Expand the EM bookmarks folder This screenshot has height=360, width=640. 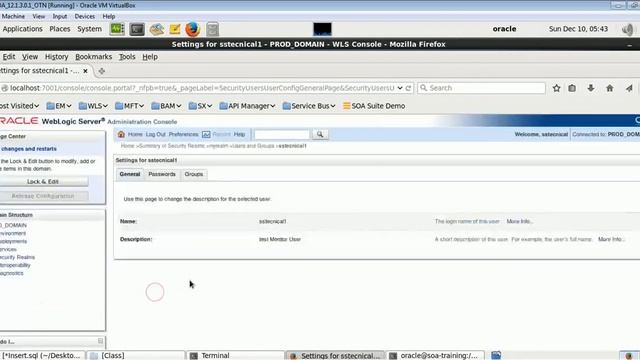click(x=59, y=106)
